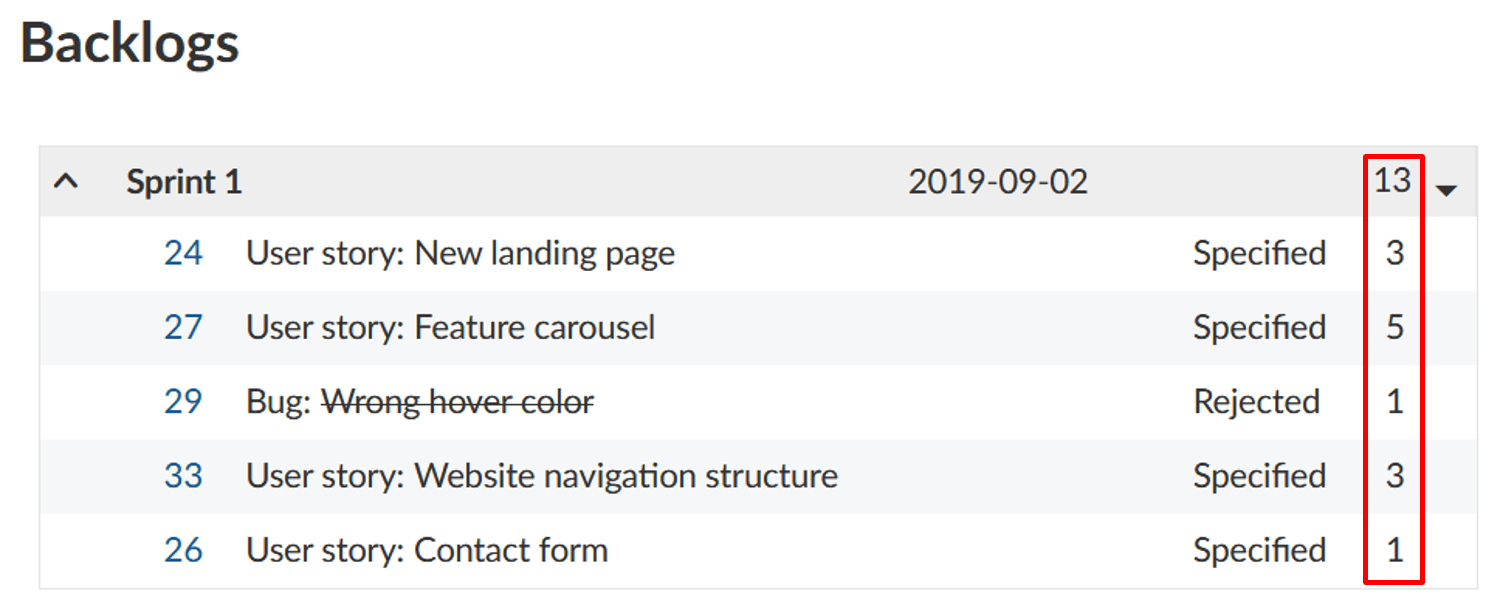This screenshot has width=1500, height=605.
Task: Click the Sprint 1 date 2019-09-02
Action: [x=997, y=182]
